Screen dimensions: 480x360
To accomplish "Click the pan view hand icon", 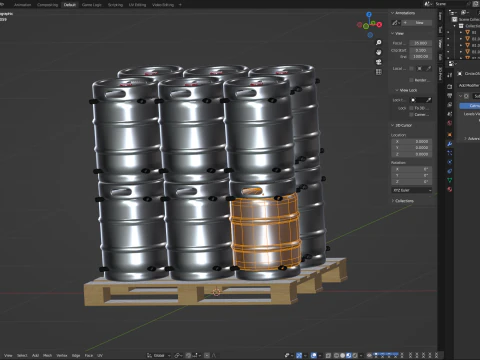I will coord(379,52).
